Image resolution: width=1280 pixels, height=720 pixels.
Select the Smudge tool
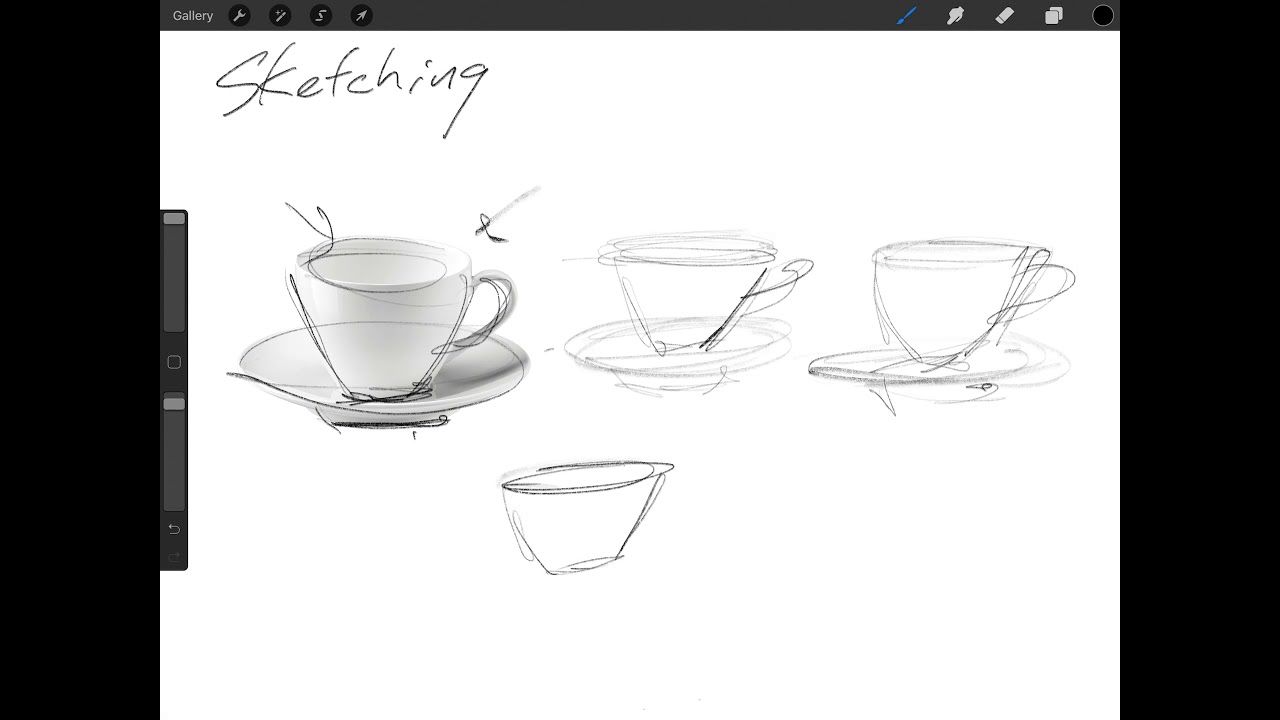(x=956, y=15)
